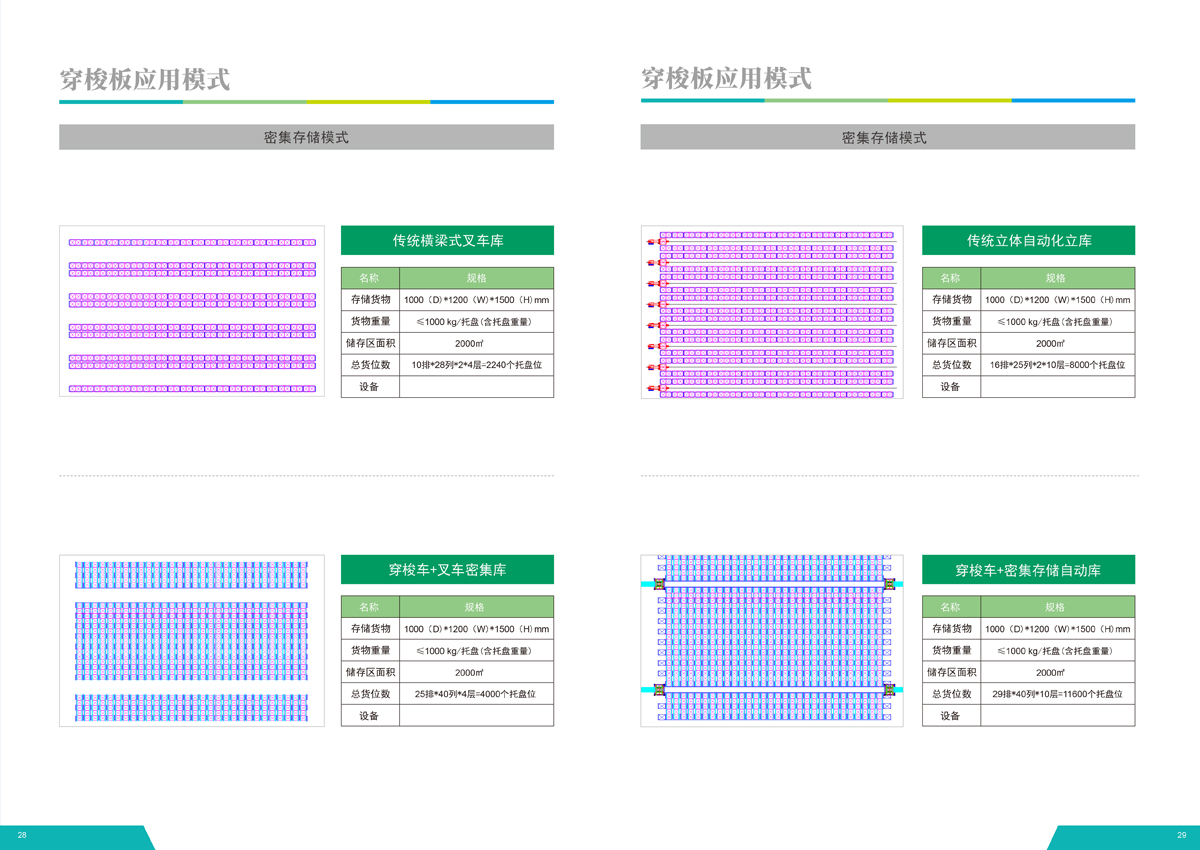The width and height of the screenshot is (1200, 850).
Task: Open the 穿梭车+叉车密集库 layout diagram
Action: (192, 640)
